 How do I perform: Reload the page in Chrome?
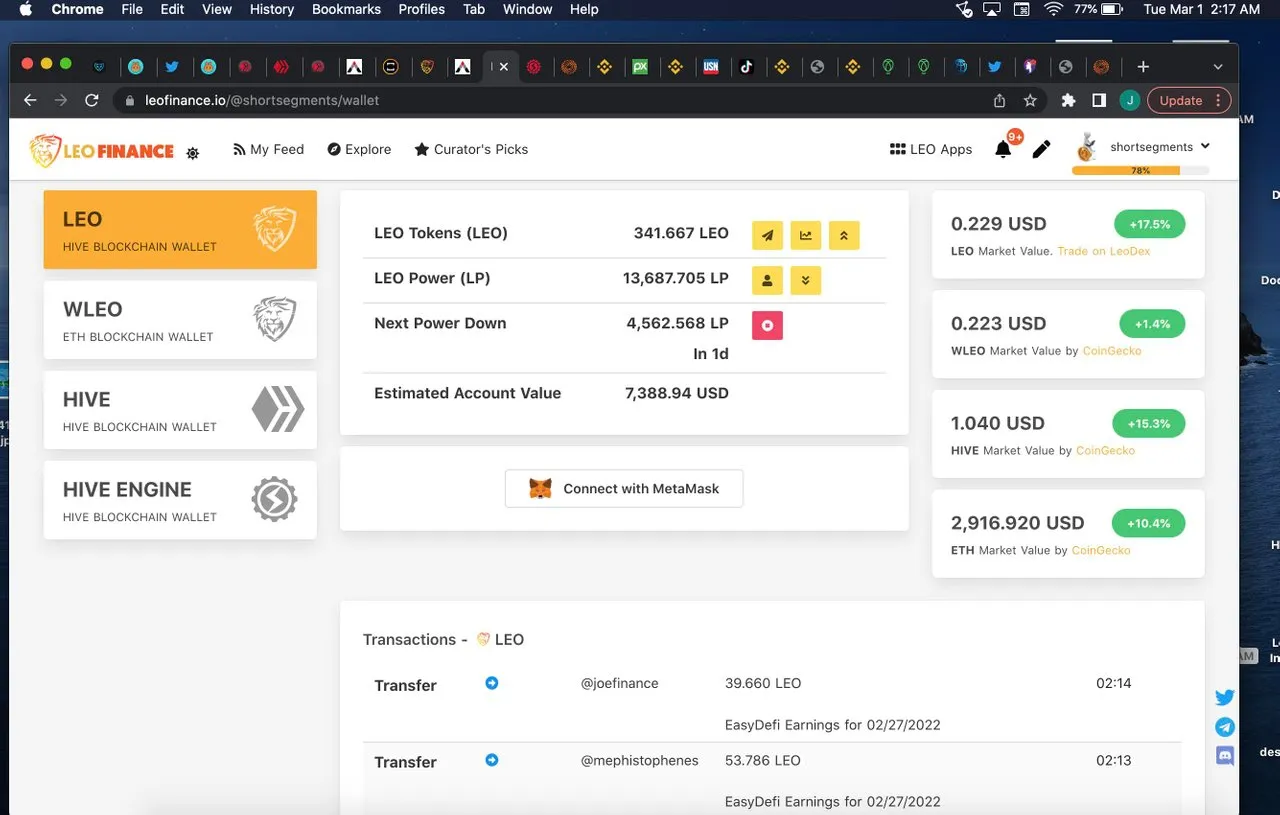[92, 100]
